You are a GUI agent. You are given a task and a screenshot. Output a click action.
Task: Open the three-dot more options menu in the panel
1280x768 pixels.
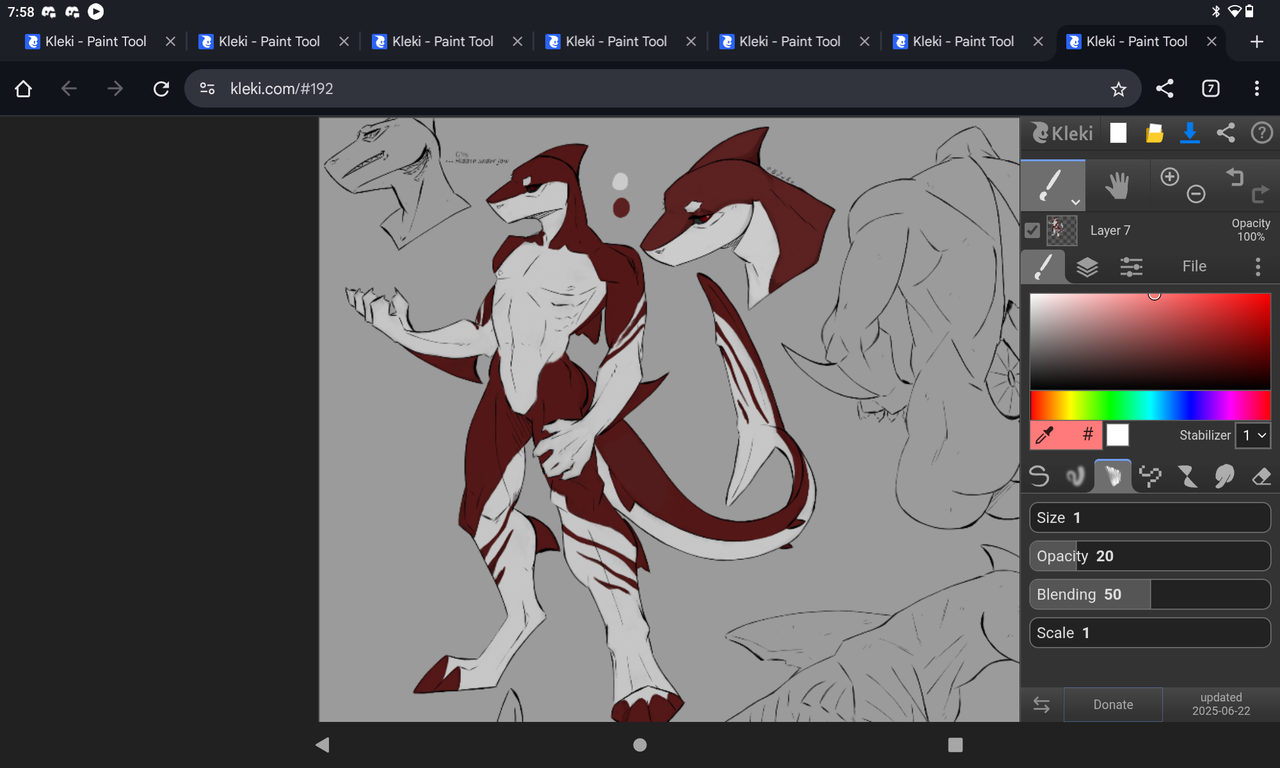click(1258, 266)
